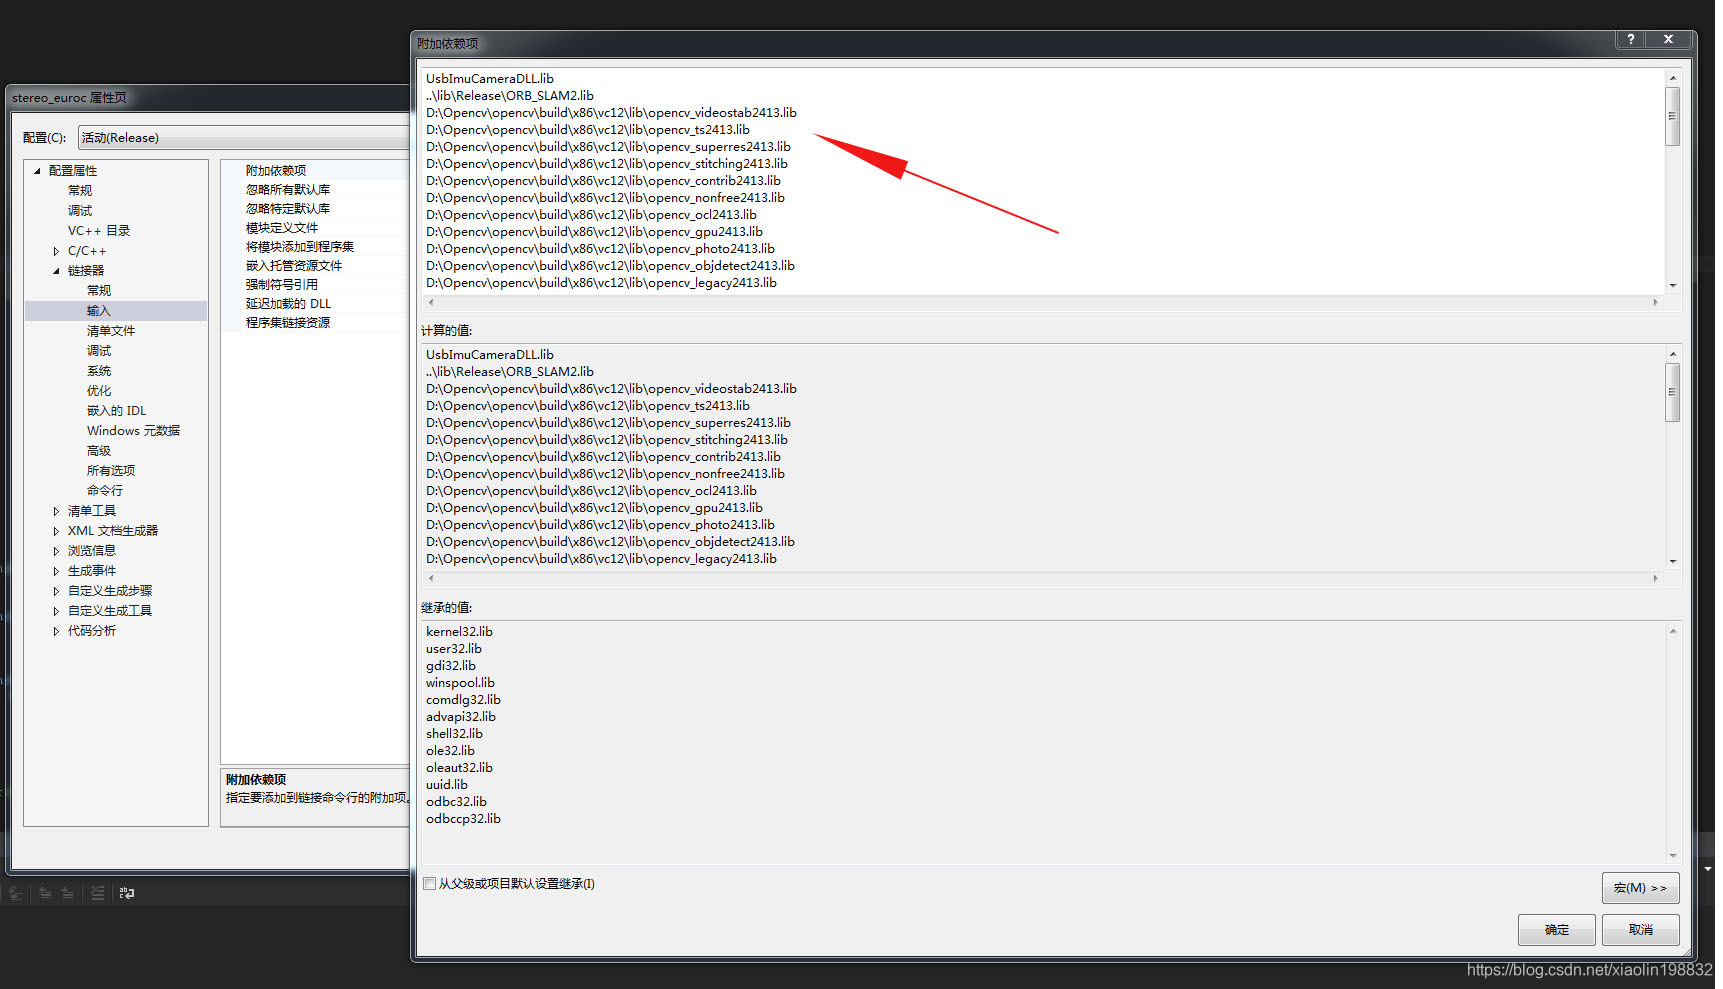Expand the 代码分析 tree node
This screenshot has height=989, width=1723.
56,631
